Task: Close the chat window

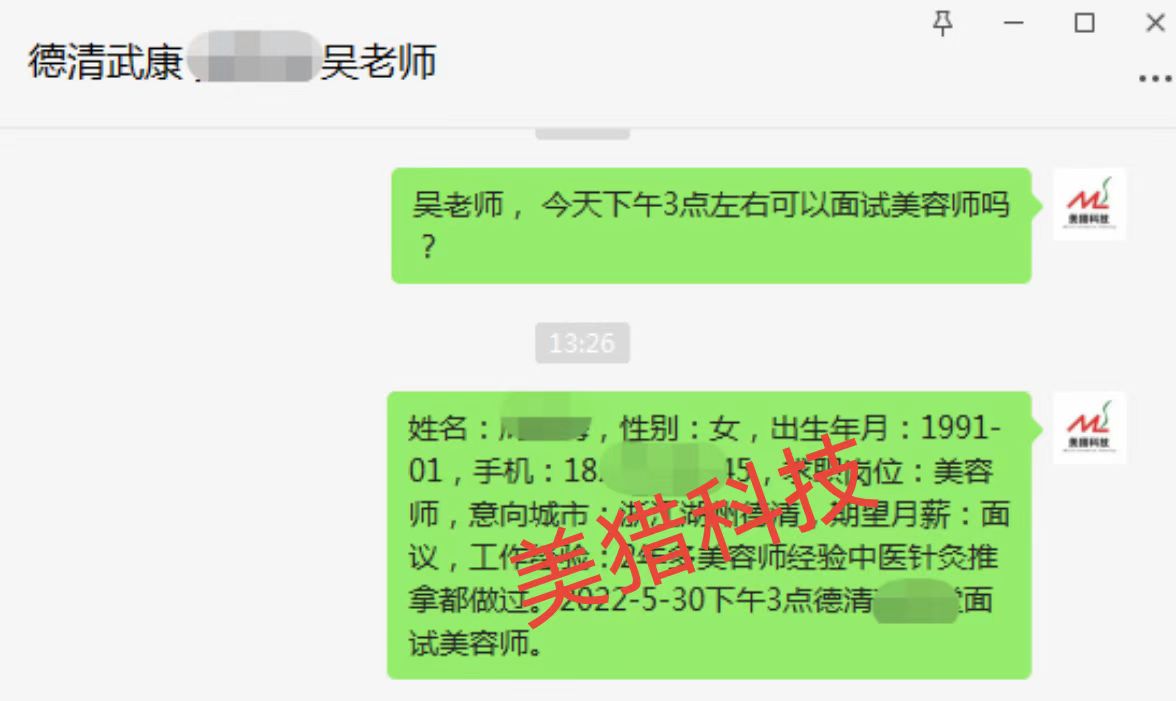Action: click(x=1155, y=23)
